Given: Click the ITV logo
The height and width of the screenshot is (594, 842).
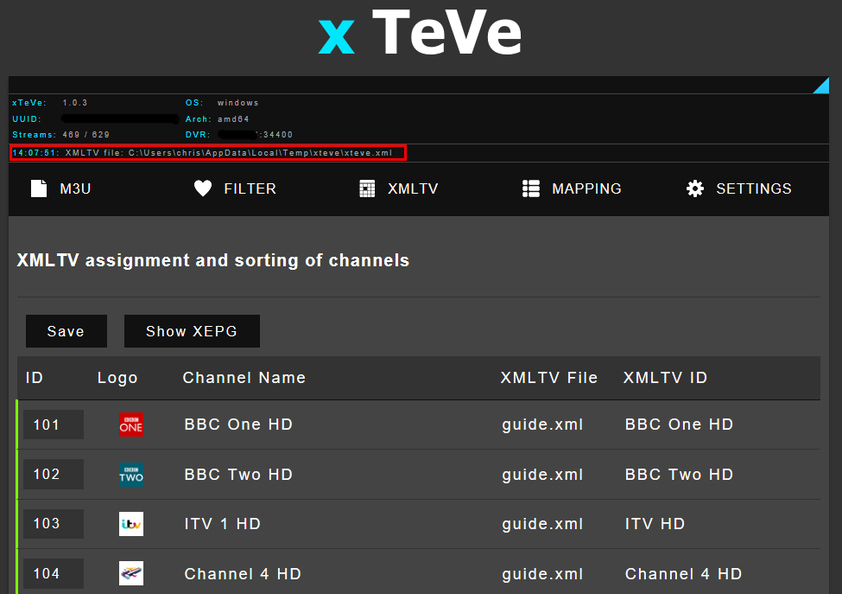Looking at the screenshot, I should (x=131, y=524).
